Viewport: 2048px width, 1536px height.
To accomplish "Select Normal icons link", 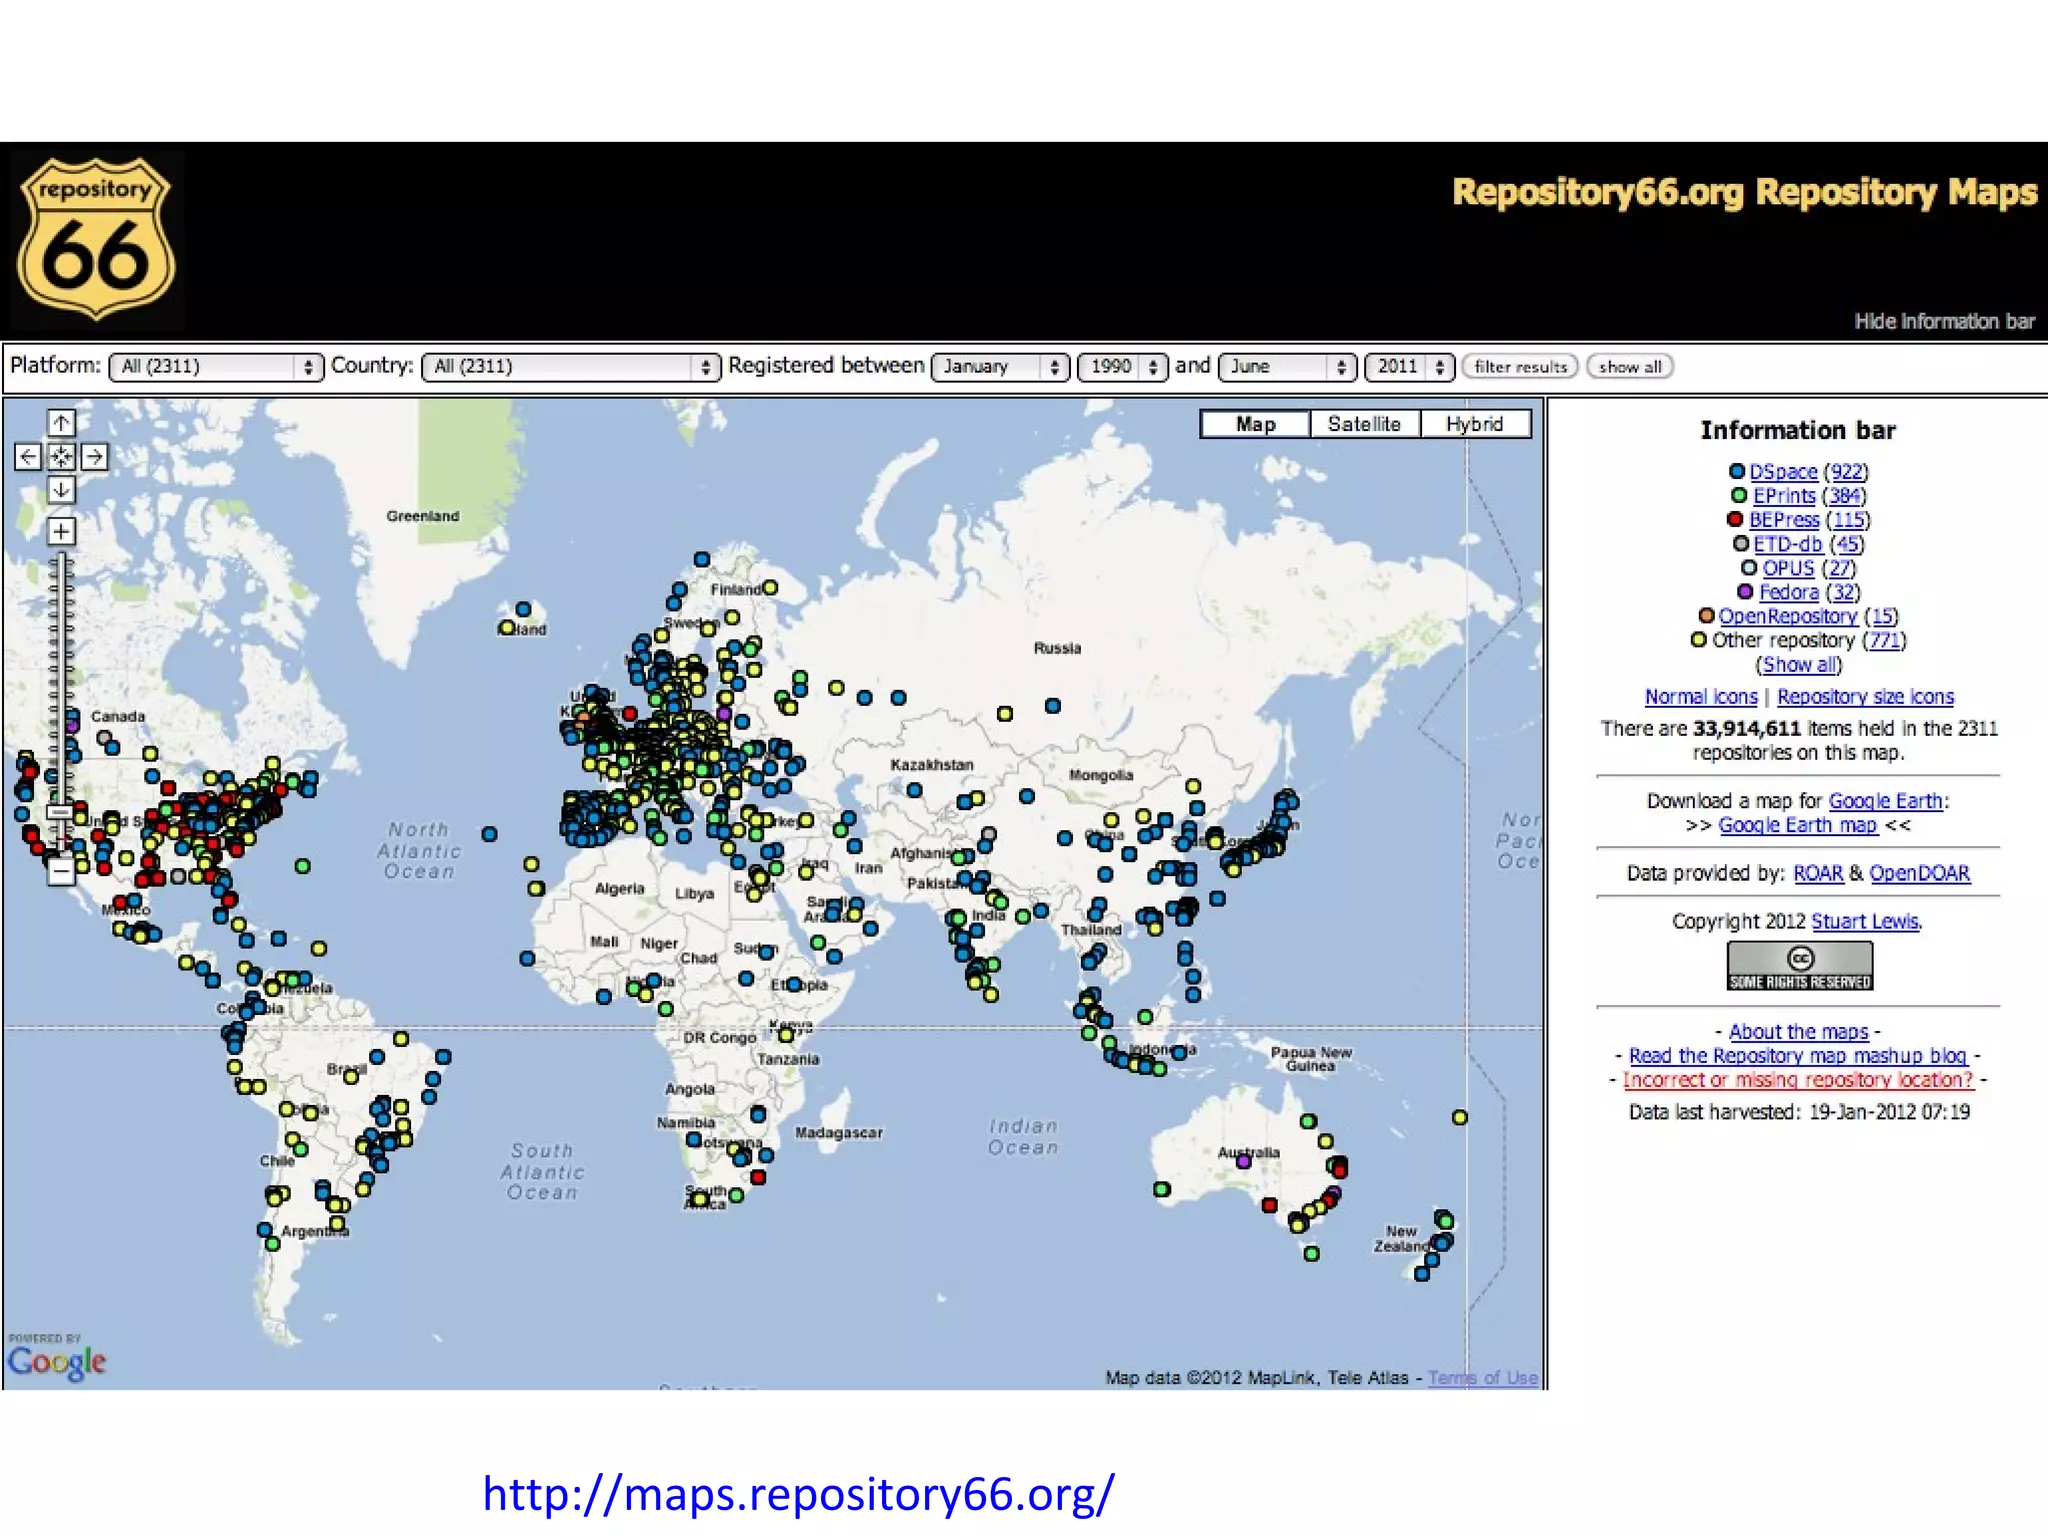I will (x=1701, y=697).
